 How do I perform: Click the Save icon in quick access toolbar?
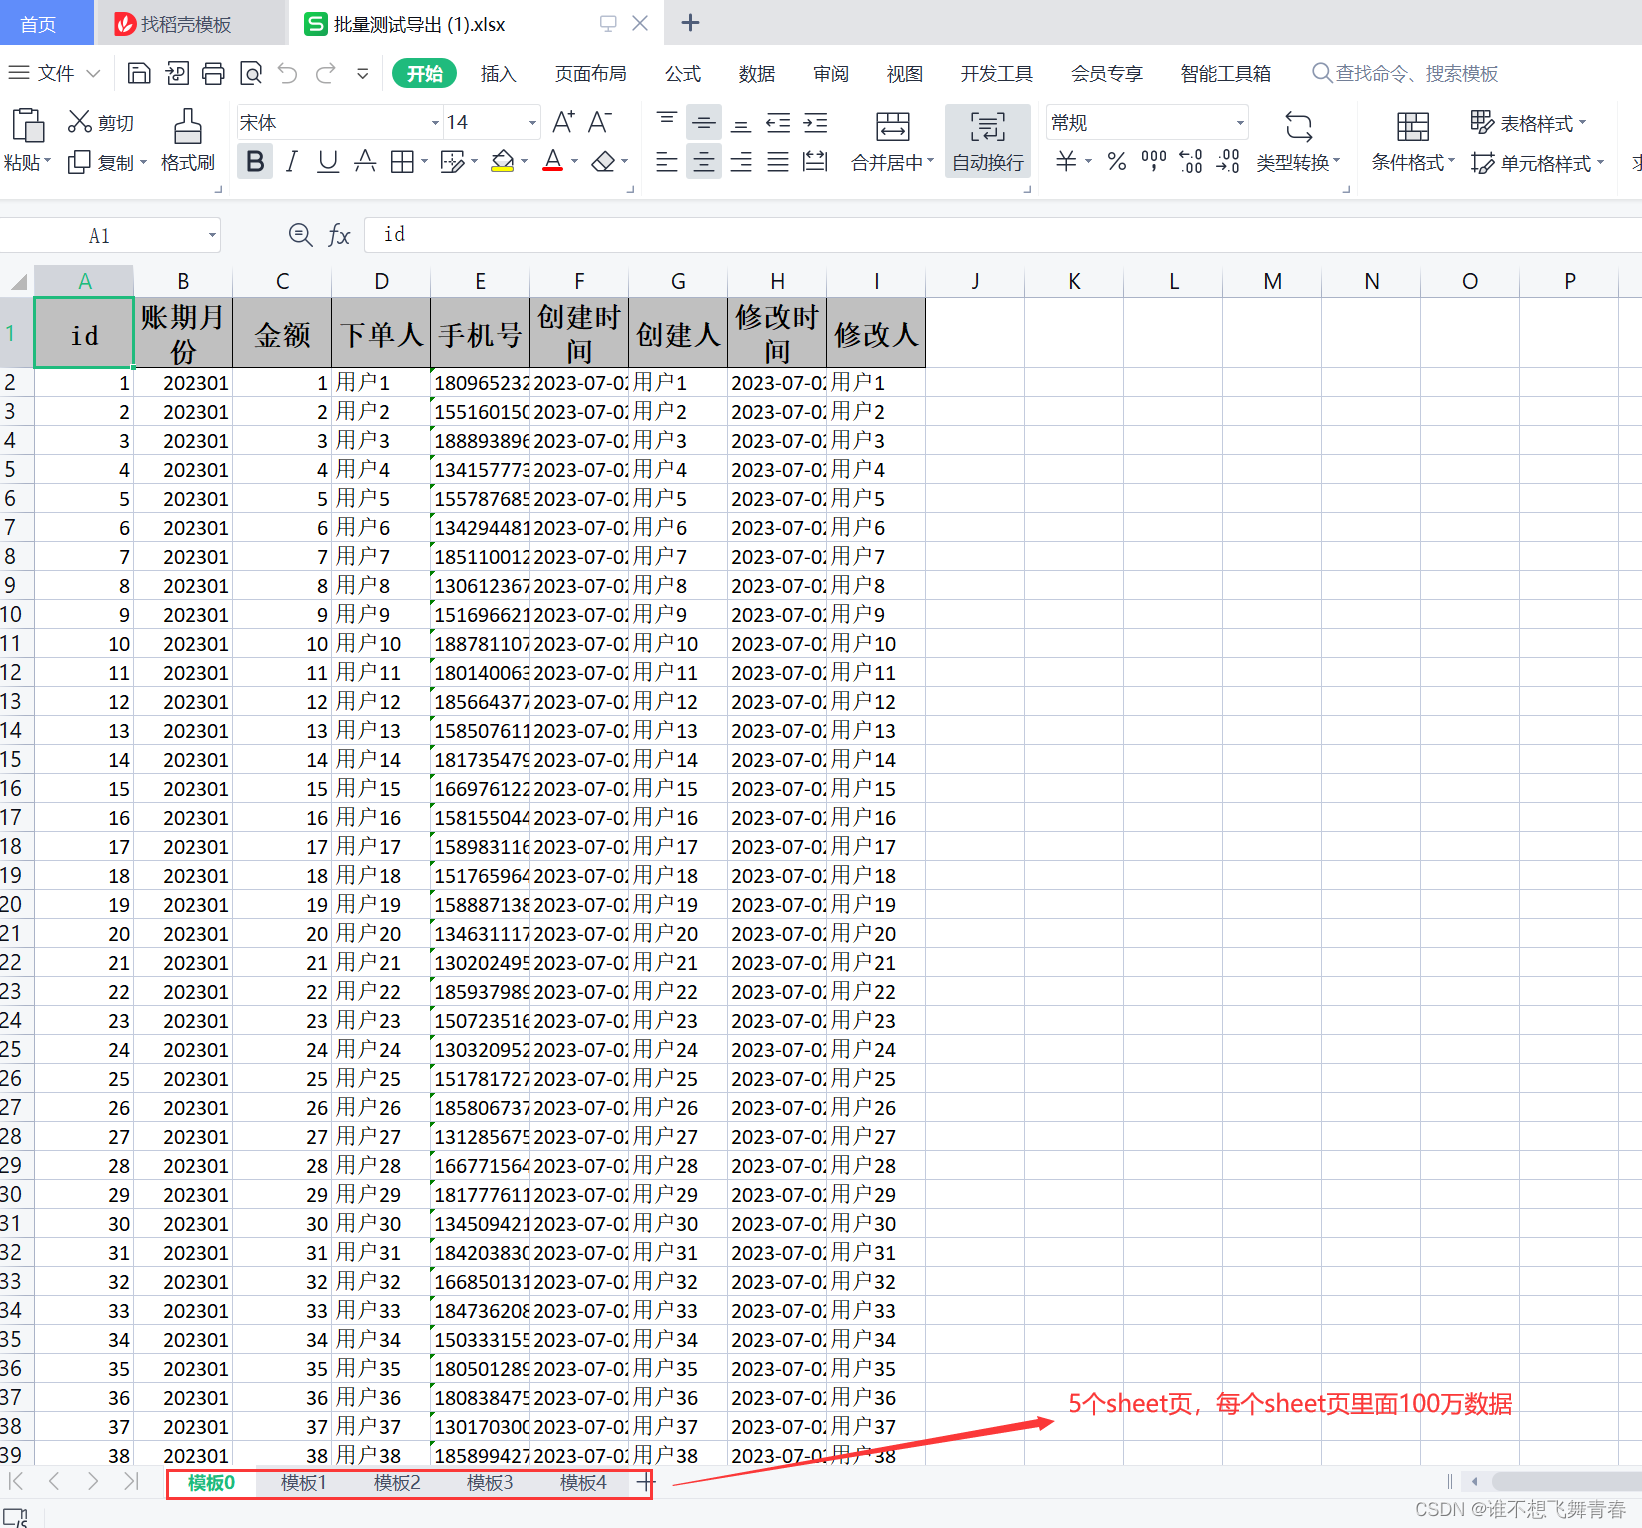(140, 73)
